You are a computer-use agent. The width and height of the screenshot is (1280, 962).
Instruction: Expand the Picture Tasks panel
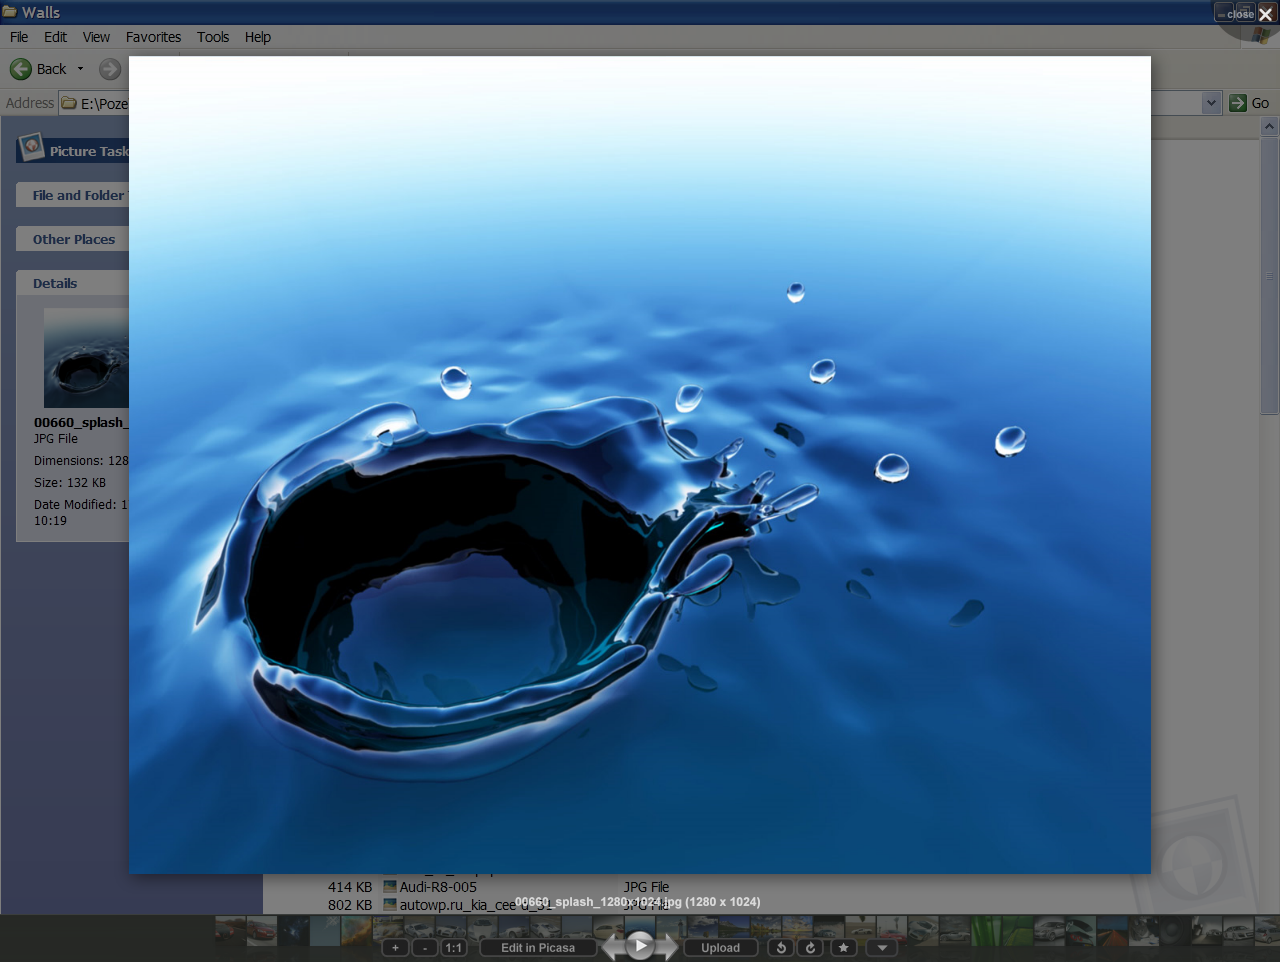73,150
